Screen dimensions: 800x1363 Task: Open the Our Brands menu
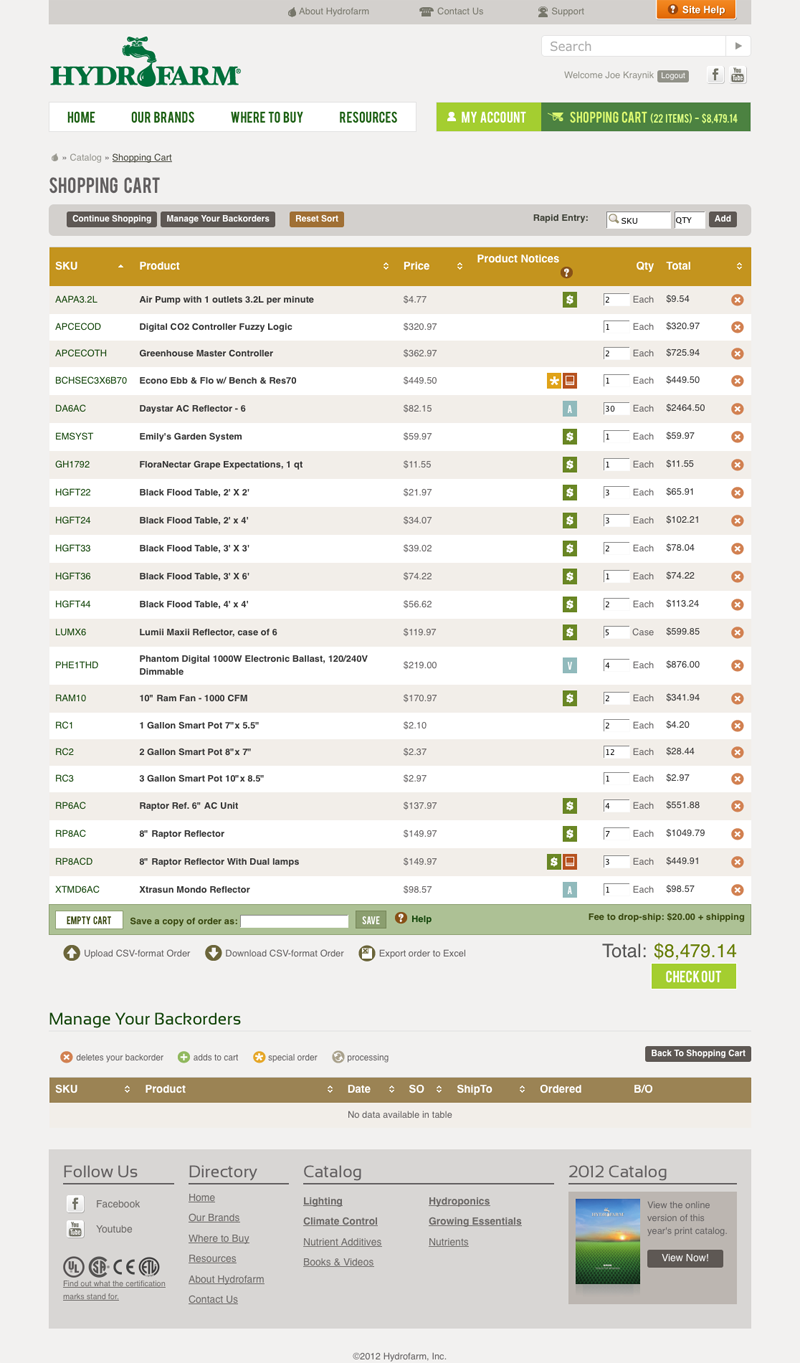pyautogui.click(x=163, y=117)
